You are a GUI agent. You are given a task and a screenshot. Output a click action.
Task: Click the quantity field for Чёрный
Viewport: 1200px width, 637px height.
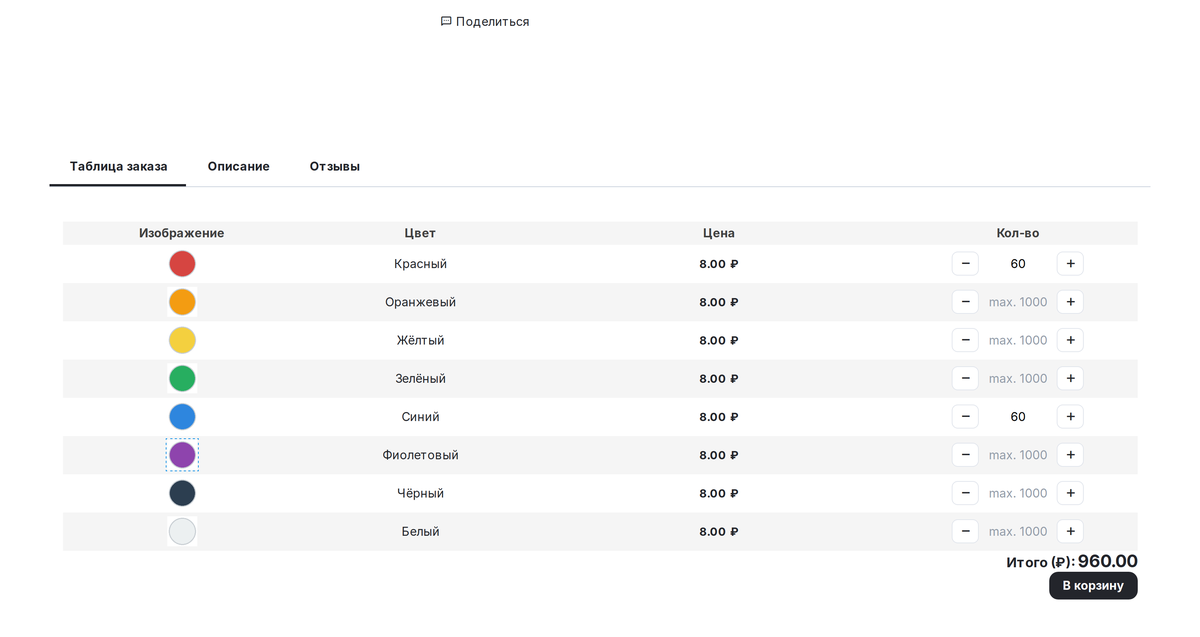[1018, 493]
